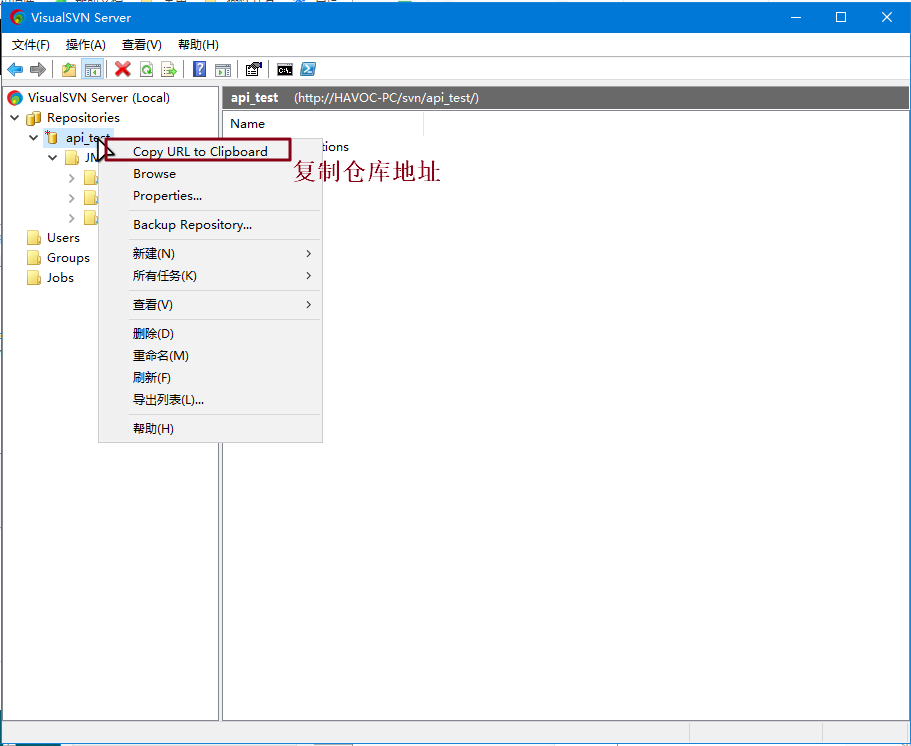This screenshot has width=911, height=746.
Task: Click the gray Forward arrow in toolbar
Action: point(38,70)
